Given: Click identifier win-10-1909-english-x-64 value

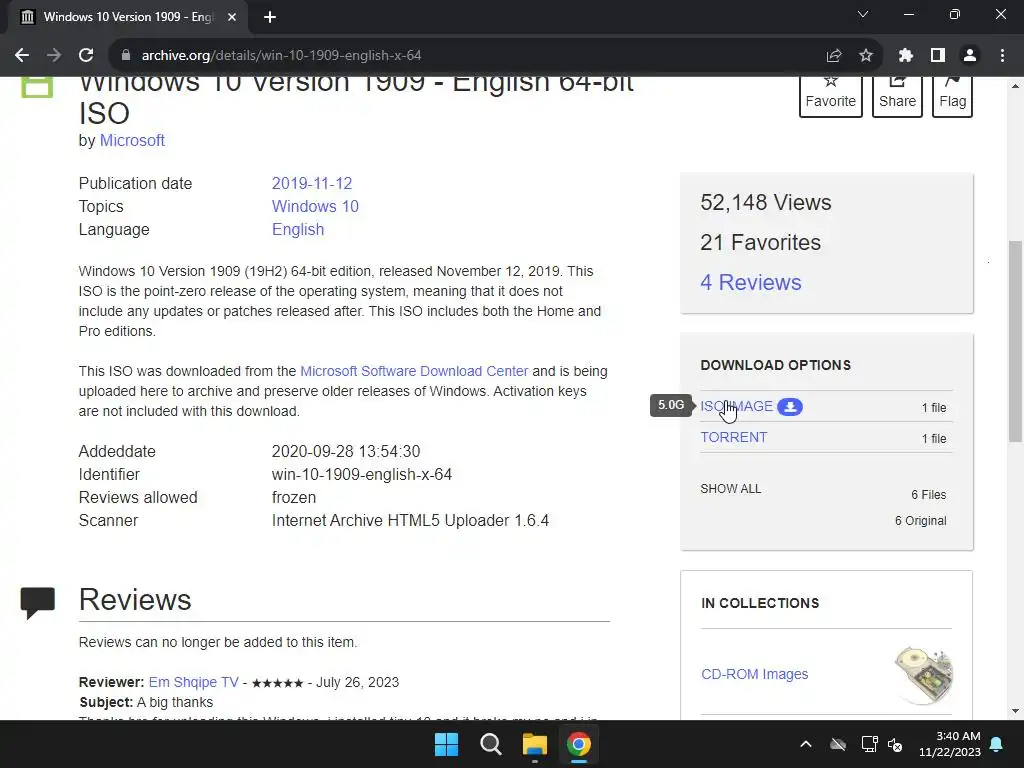Looking at the screenshot, I should [362, 474].
